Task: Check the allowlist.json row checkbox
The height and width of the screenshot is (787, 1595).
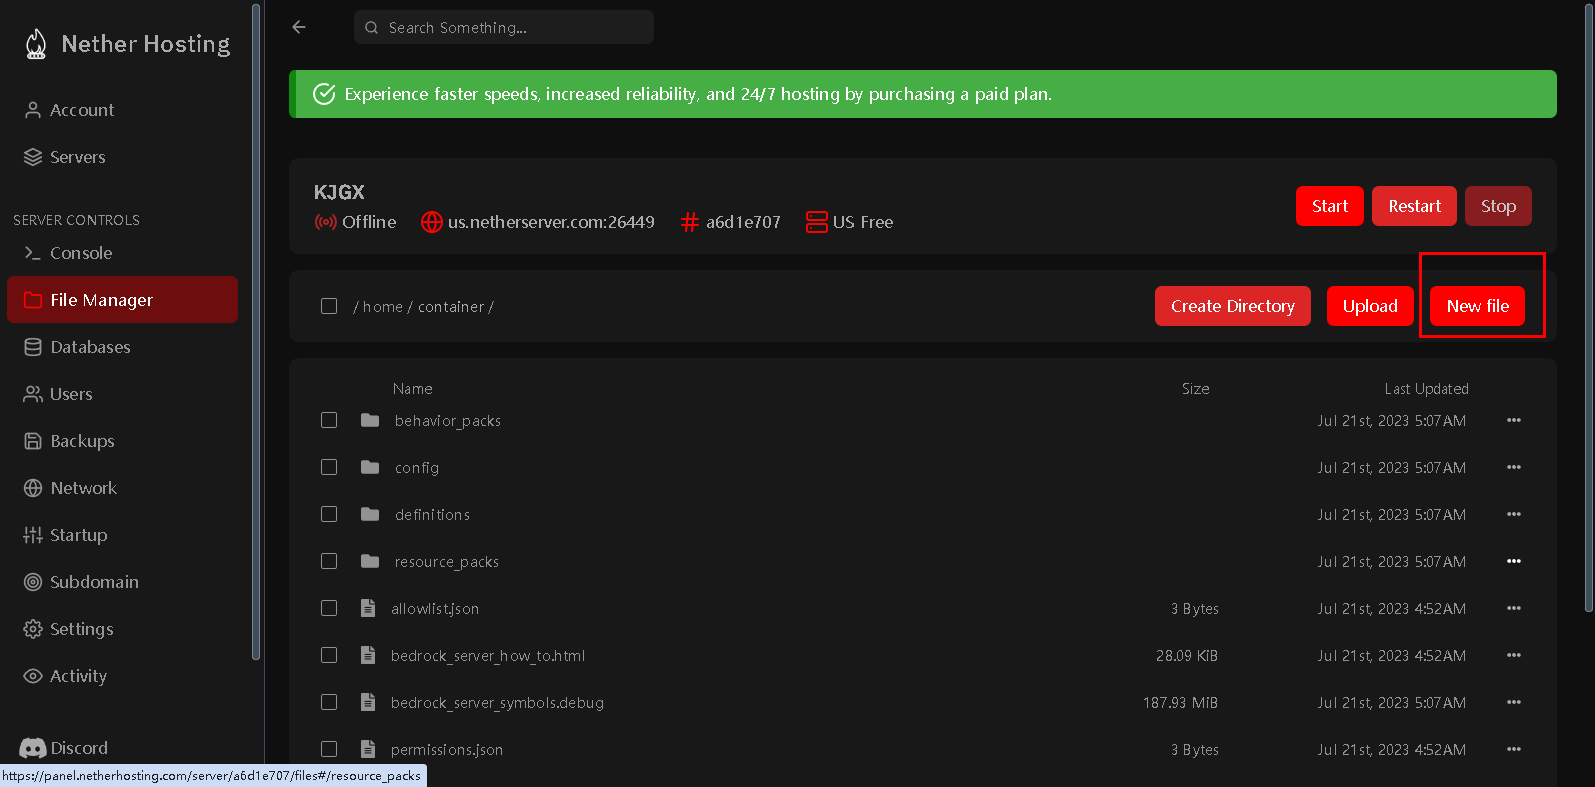Action: tap(329, 608)
